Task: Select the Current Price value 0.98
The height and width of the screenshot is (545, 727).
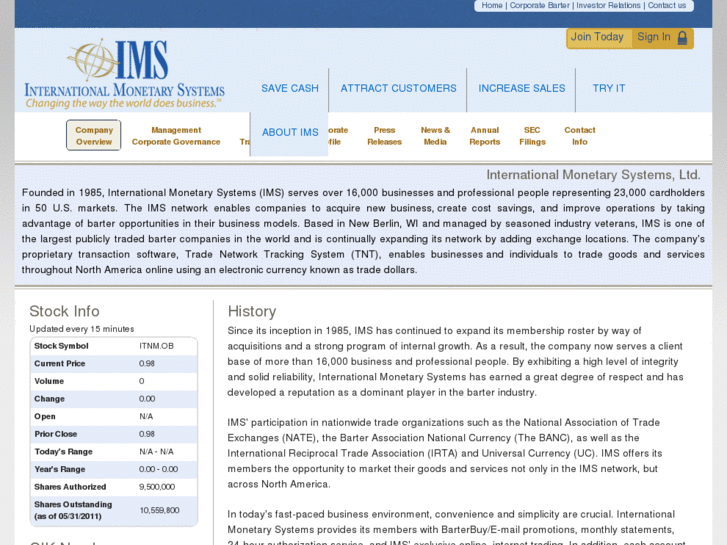Action: tap(147, 364)
